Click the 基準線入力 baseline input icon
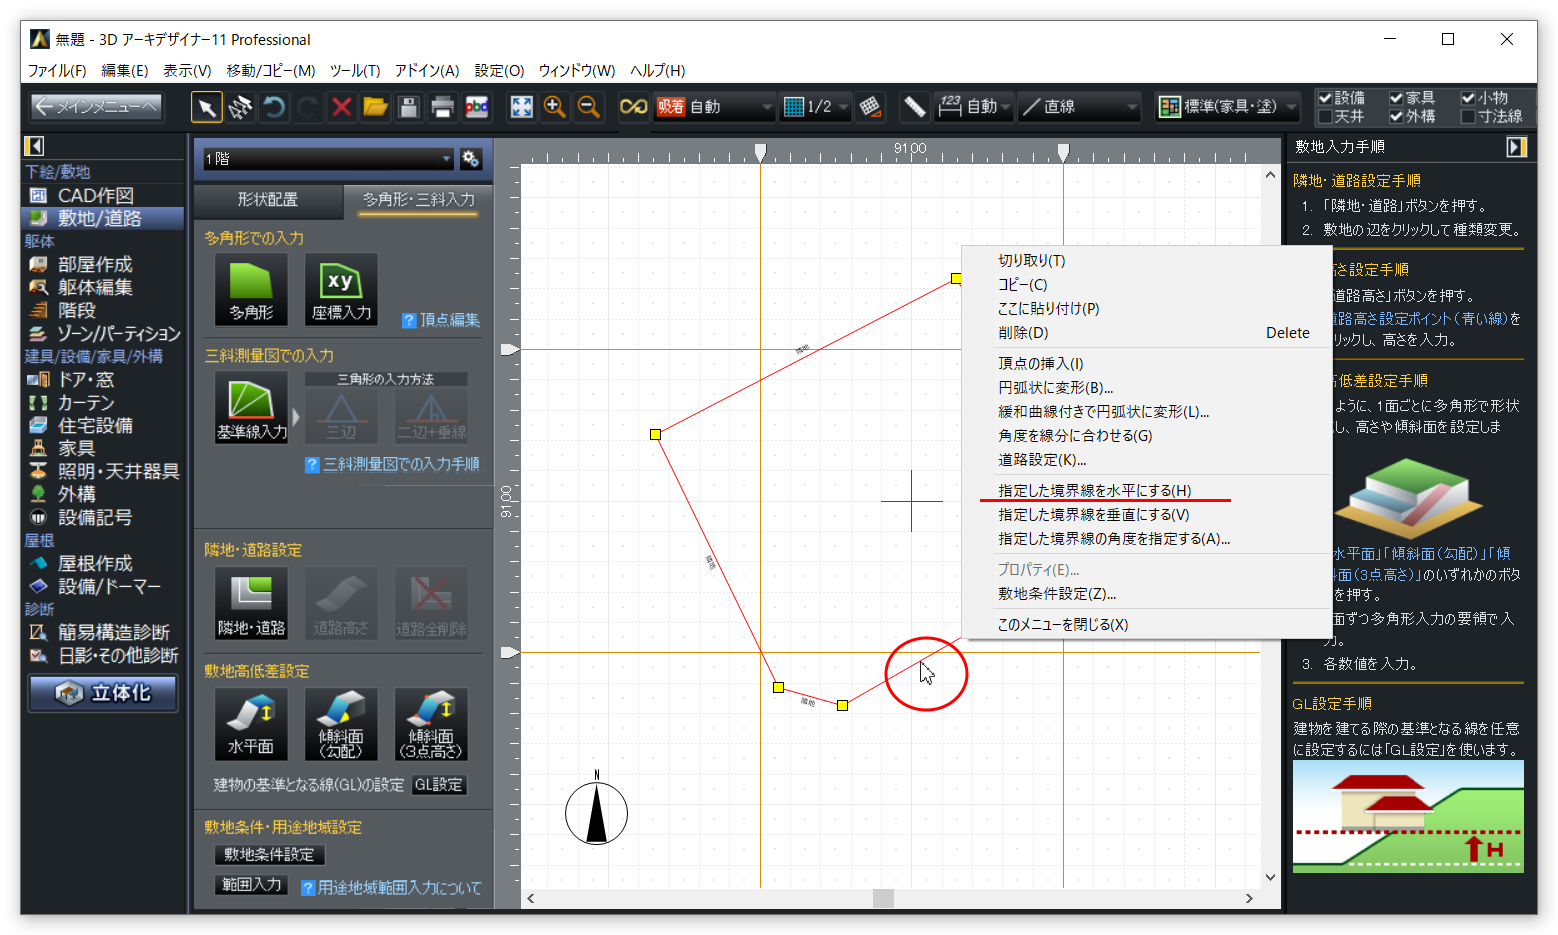This screenshot has height=935, width=1558. click(x=251, y=407)
